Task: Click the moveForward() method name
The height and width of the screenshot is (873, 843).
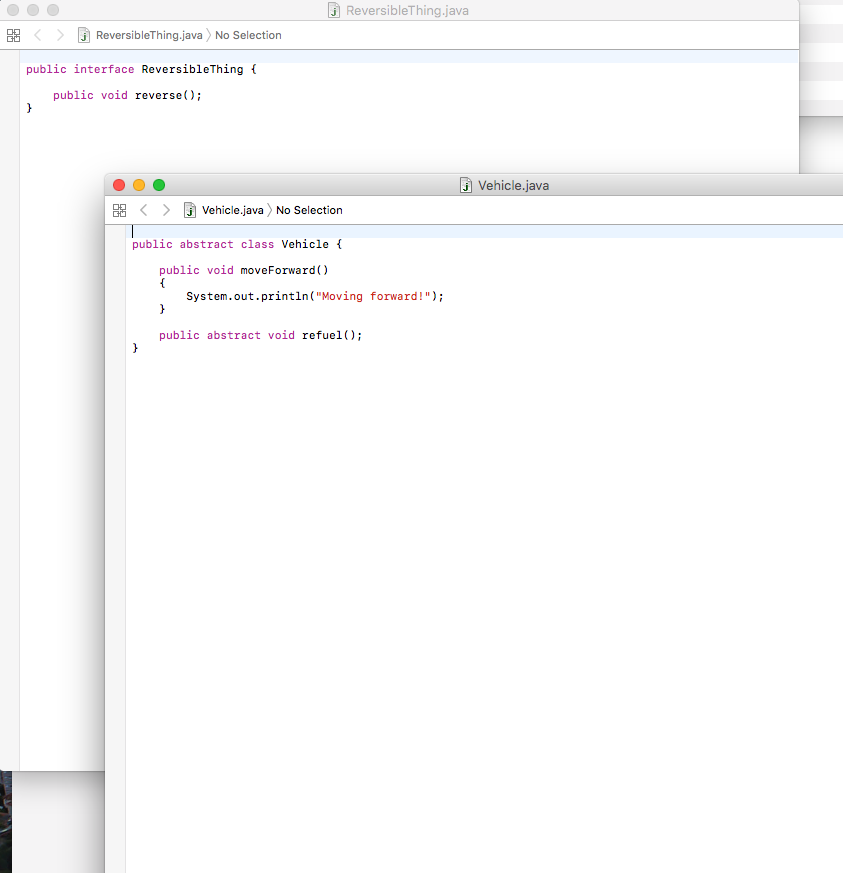Action: tap(285, 270)
